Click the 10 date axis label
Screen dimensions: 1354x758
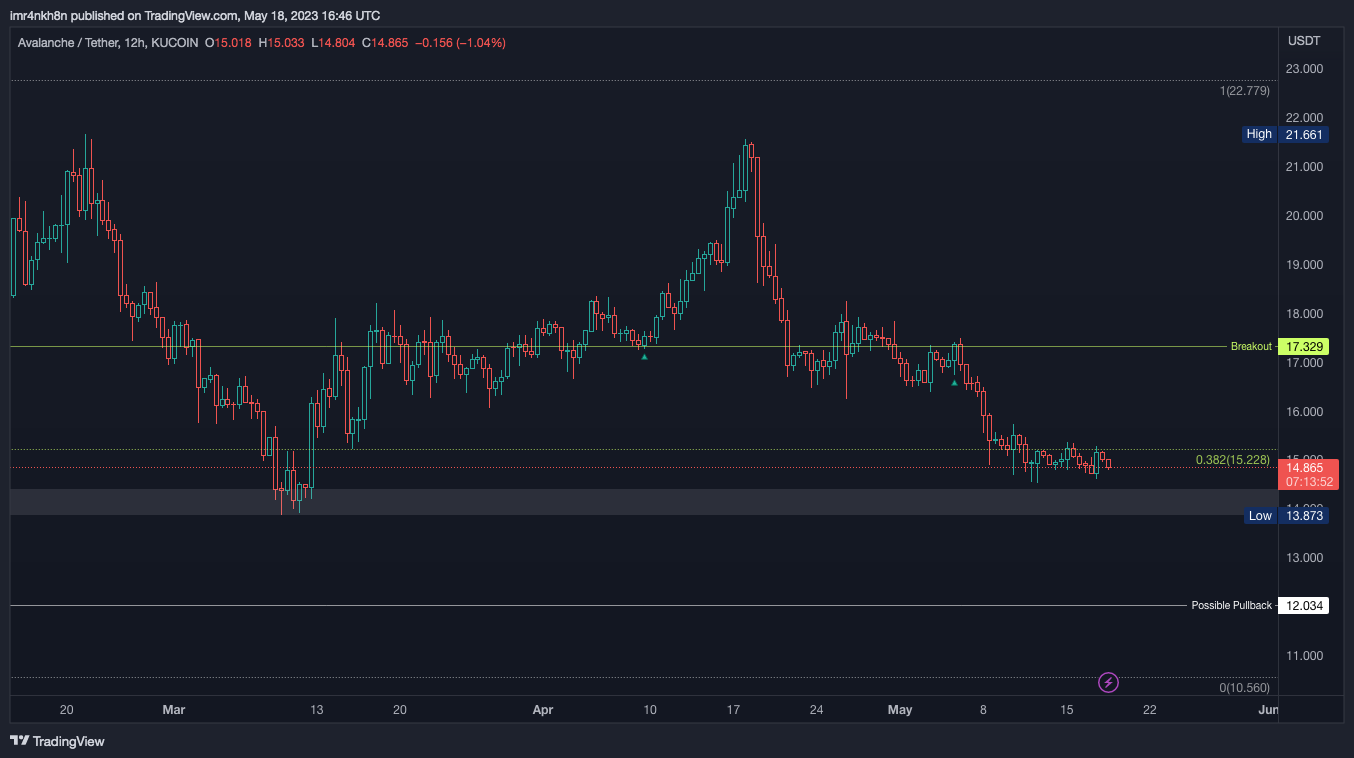[650, 710]
